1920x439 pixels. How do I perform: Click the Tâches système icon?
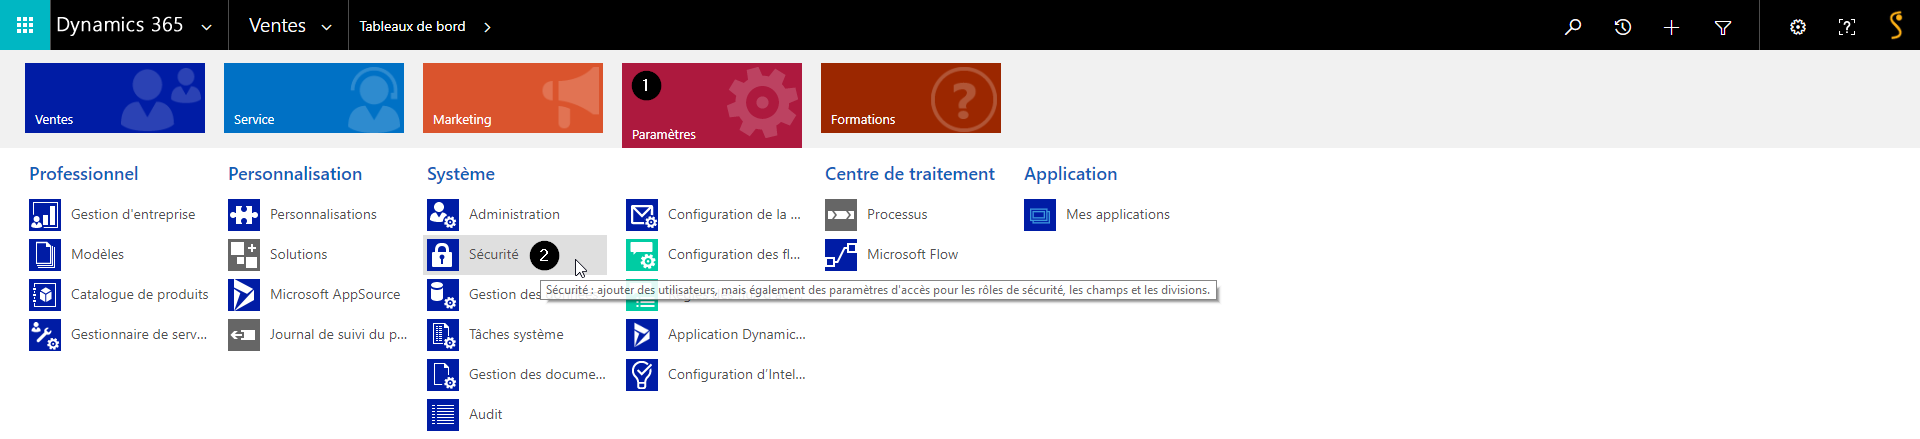click(x=443, y=335)
